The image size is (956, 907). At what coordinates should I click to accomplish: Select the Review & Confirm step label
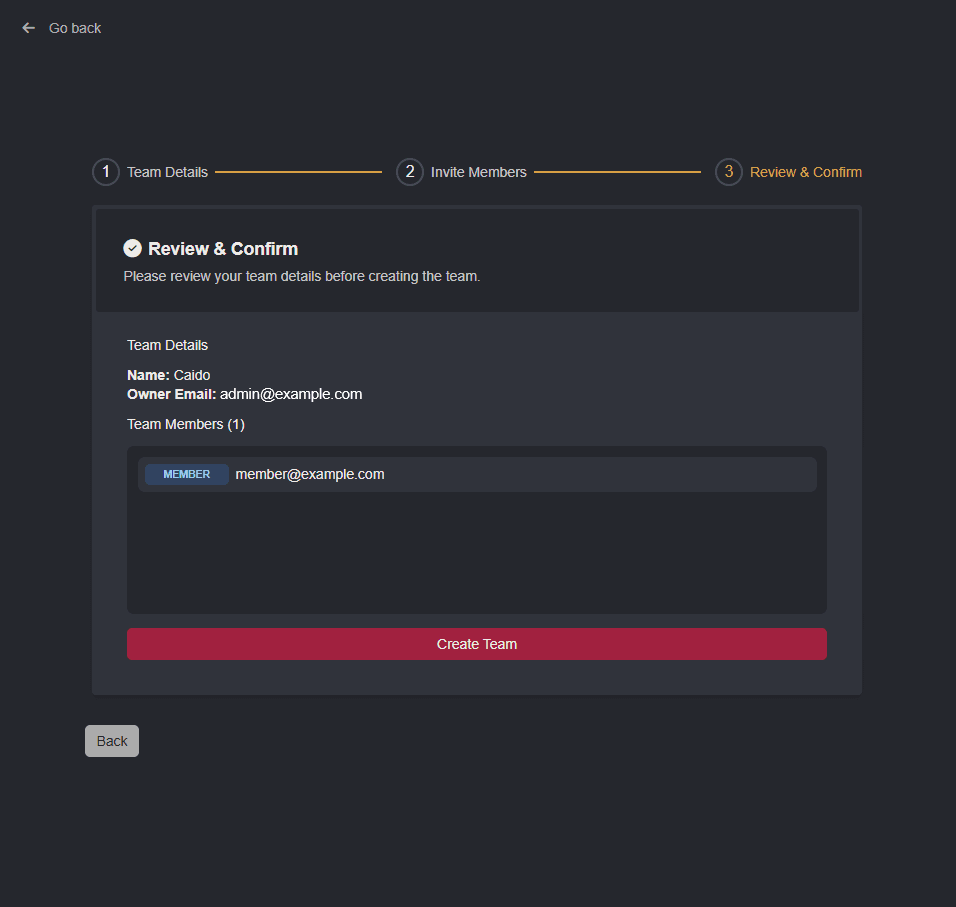point(805,172)
